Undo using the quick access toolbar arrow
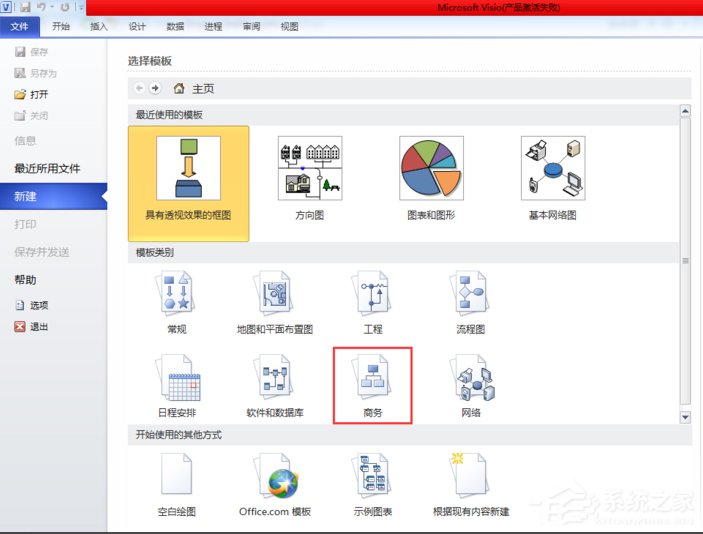The height and width of the screenshot is (534, 703). [42, 7]
